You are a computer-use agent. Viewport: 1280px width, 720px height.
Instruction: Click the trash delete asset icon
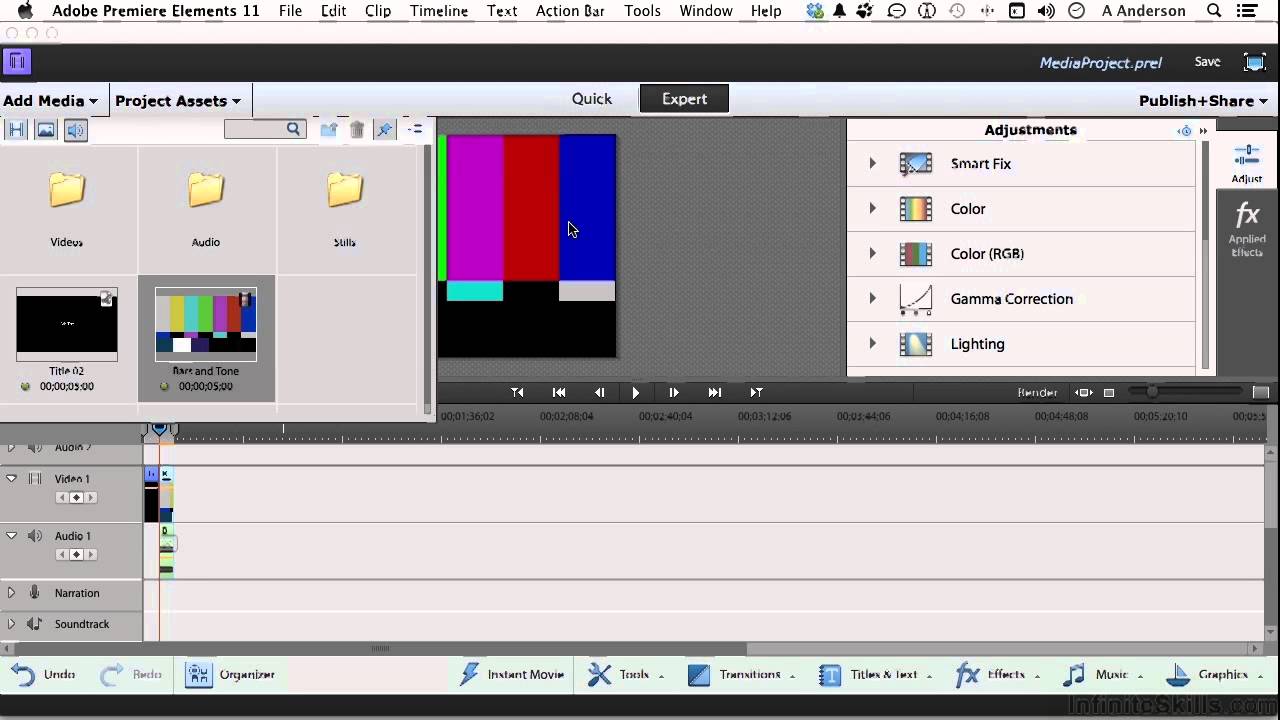[357, 130]
